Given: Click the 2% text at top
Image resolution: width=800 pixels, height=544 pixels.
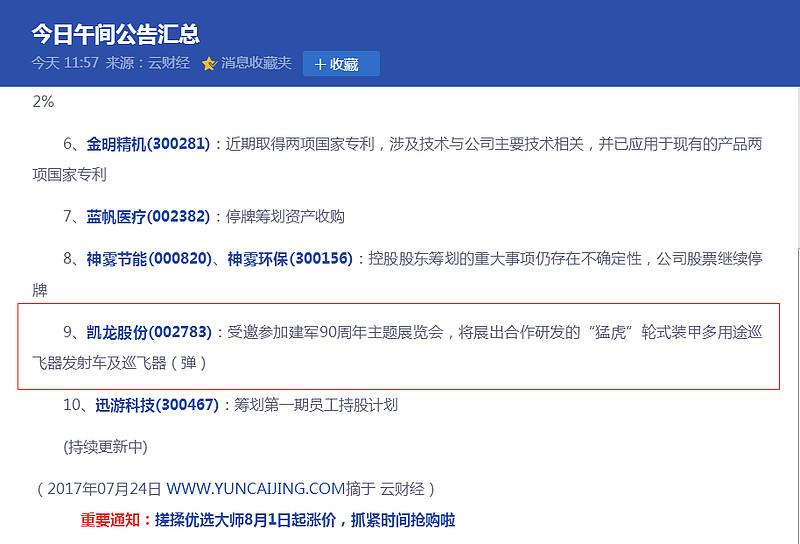Looking at the screenshot, I should click(43, 102).
